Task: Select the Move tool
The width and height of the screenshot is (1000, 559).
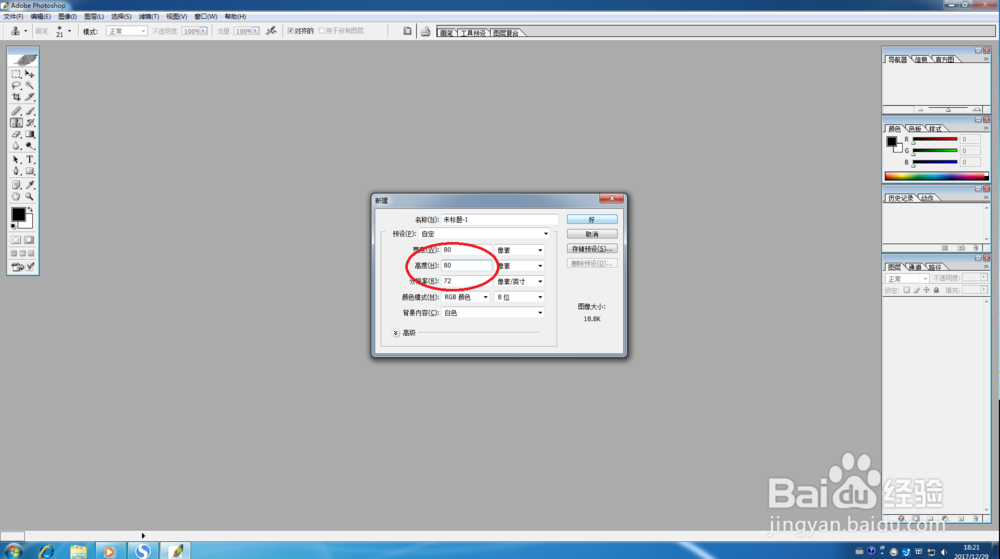Action: click(29, 74)
